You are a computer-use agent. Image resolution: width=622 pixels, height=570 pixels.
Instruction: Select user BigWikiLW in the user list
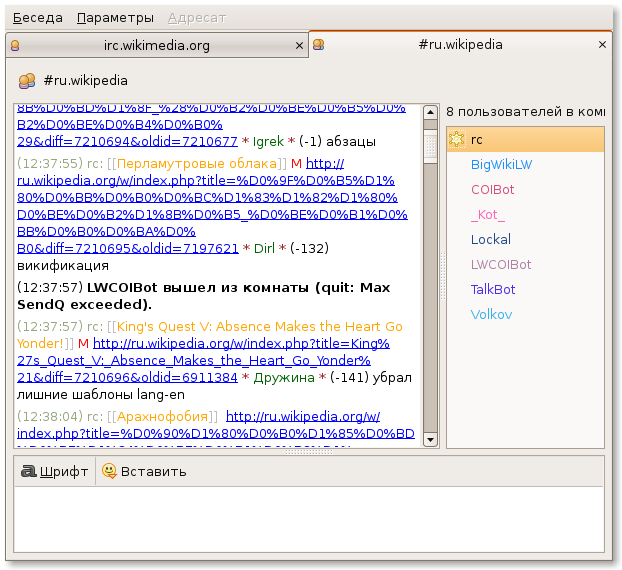tap(525, 164)
